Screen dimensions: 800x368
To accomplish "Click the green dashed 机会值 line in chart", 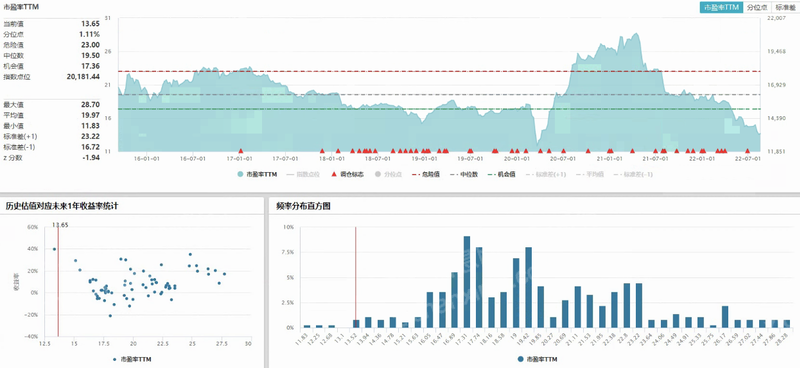I will (439, 109).
